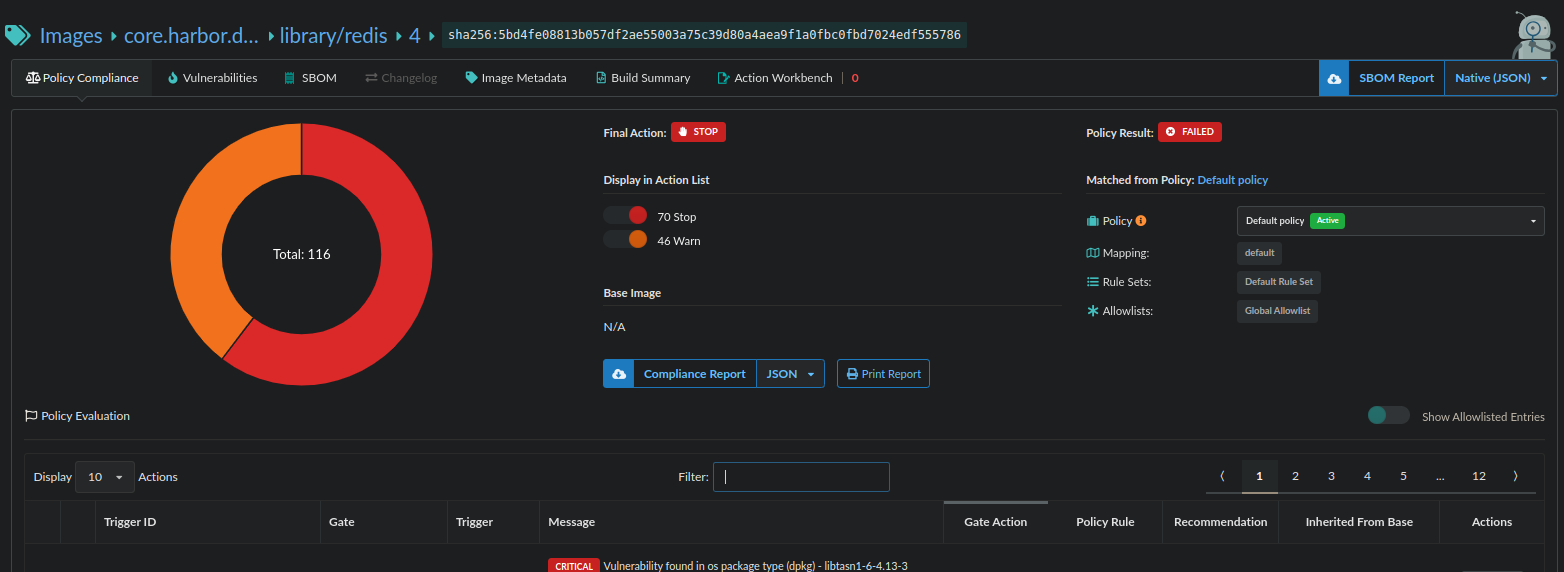This screenshot has width=1564, height=572.
Task: Go to previous page arrow in pagination
Action: pyautogui.click(x=1222, y=476)
